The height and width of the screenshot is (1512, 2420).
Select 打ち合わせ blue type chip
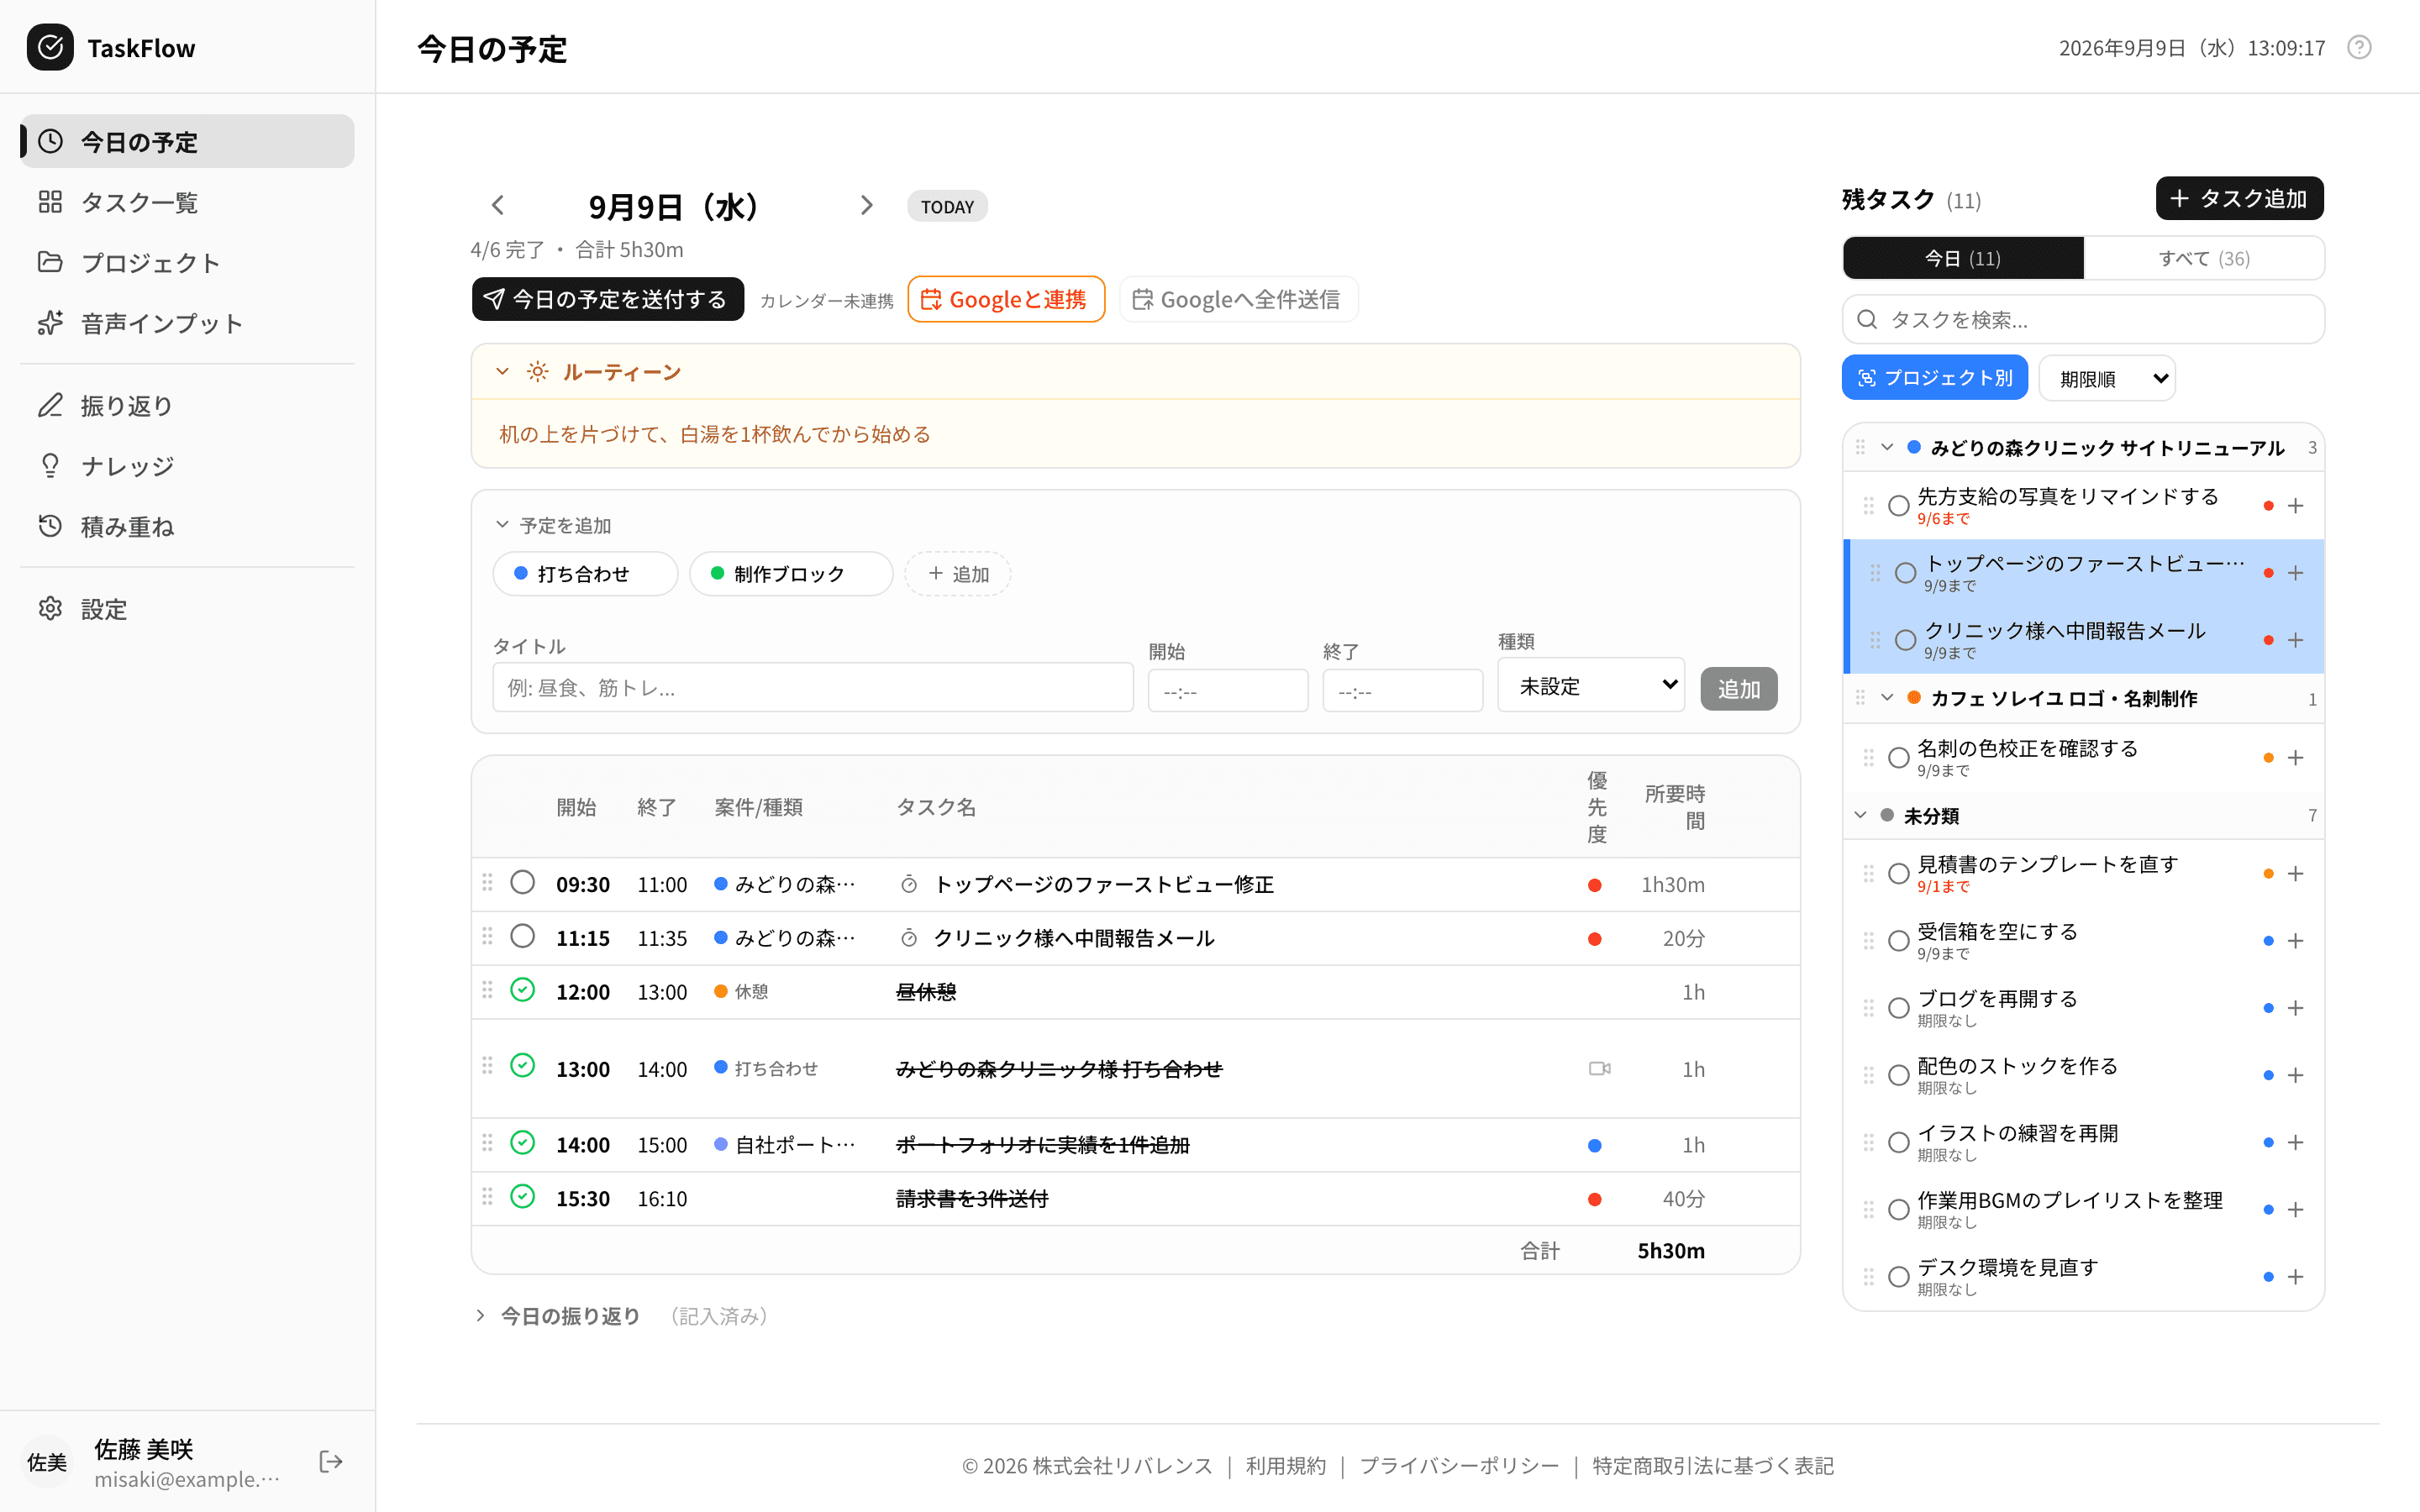coord(585,574)
